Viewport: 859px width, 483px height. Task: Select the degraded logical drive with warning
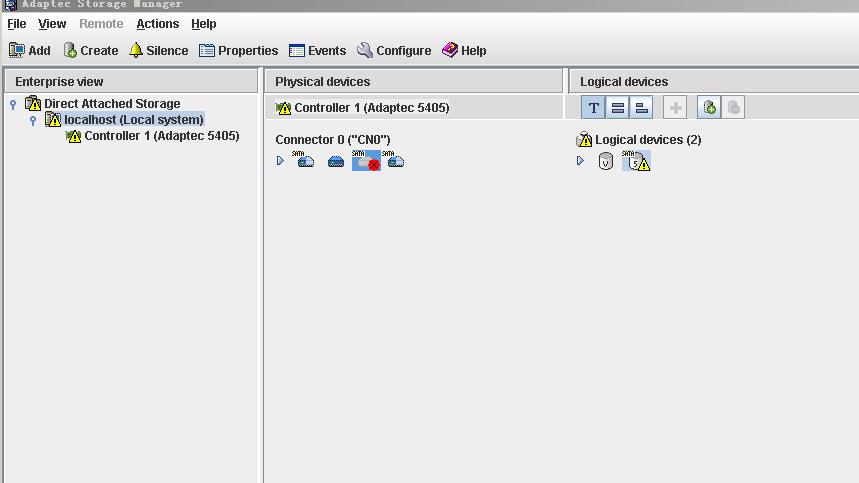[x=636, y=161]
